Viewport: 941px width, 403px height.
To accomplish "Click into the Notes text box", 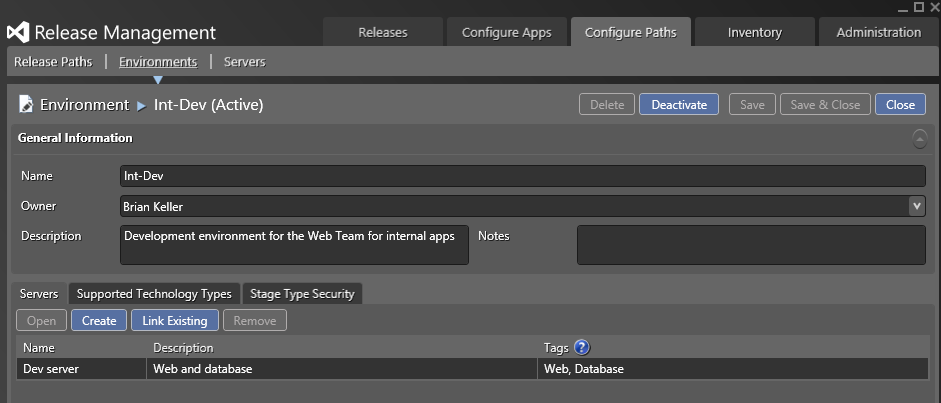I will pos(750,245).
